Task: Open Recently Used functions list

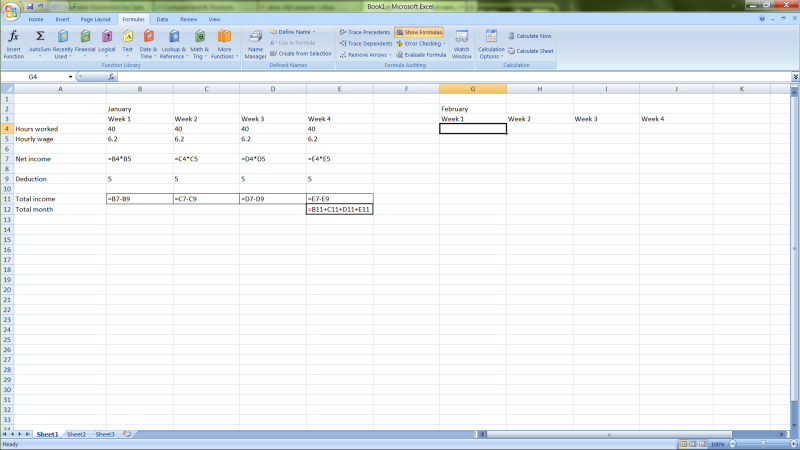Action: pos(63,44)
